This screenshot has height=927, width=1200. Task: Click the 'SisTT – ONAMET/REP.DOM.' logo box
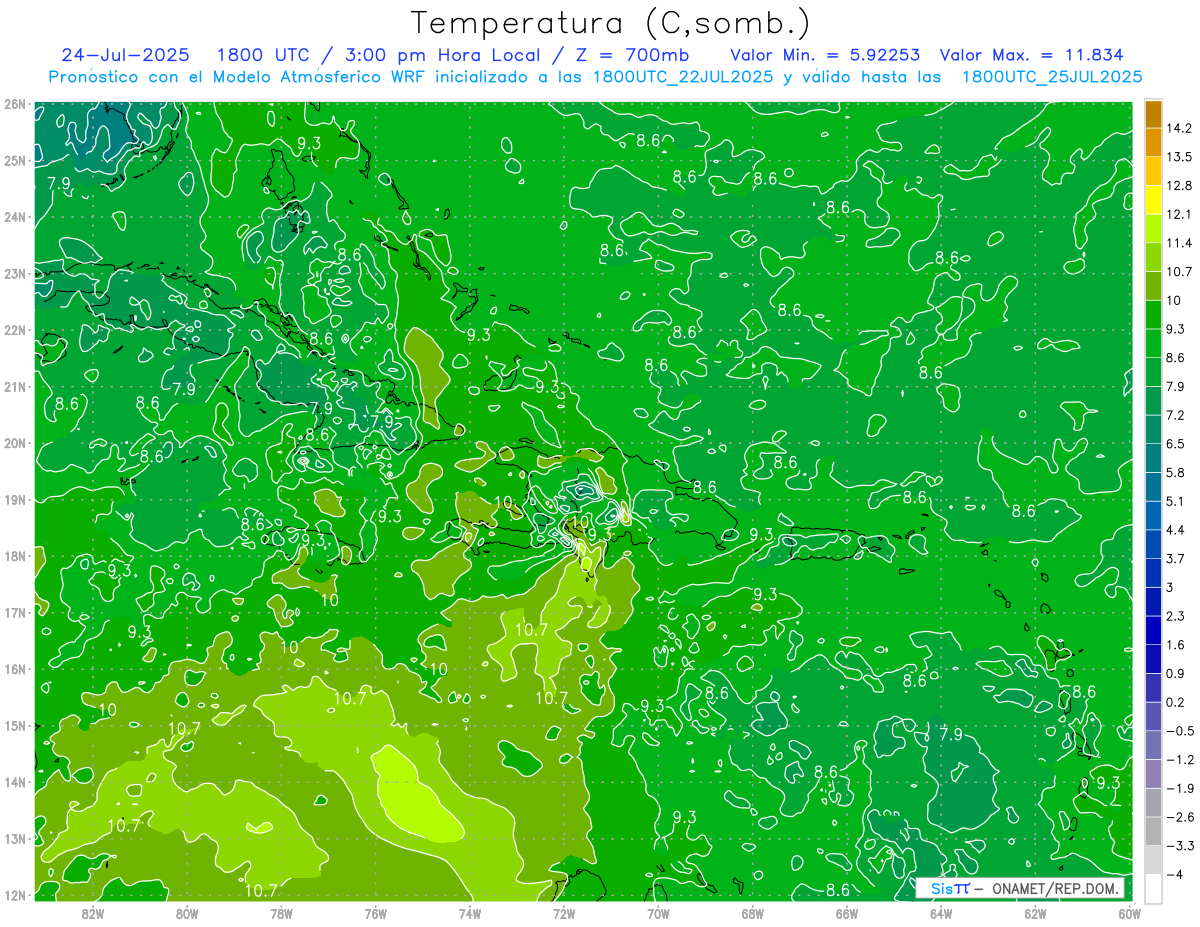point(1020,888)
